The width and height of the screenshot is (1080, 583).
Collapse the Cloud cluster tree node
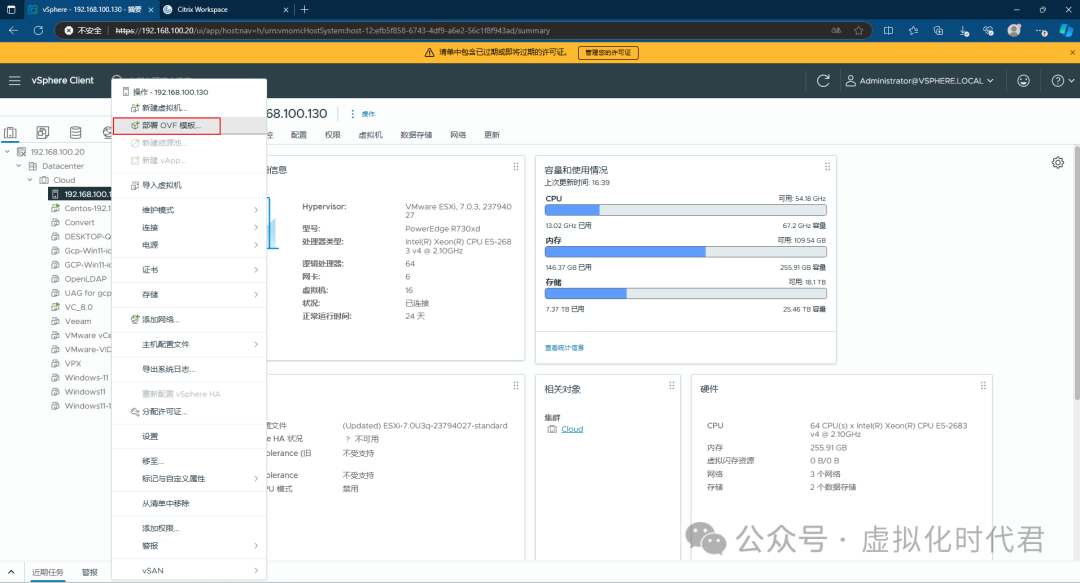pos(30,180)
